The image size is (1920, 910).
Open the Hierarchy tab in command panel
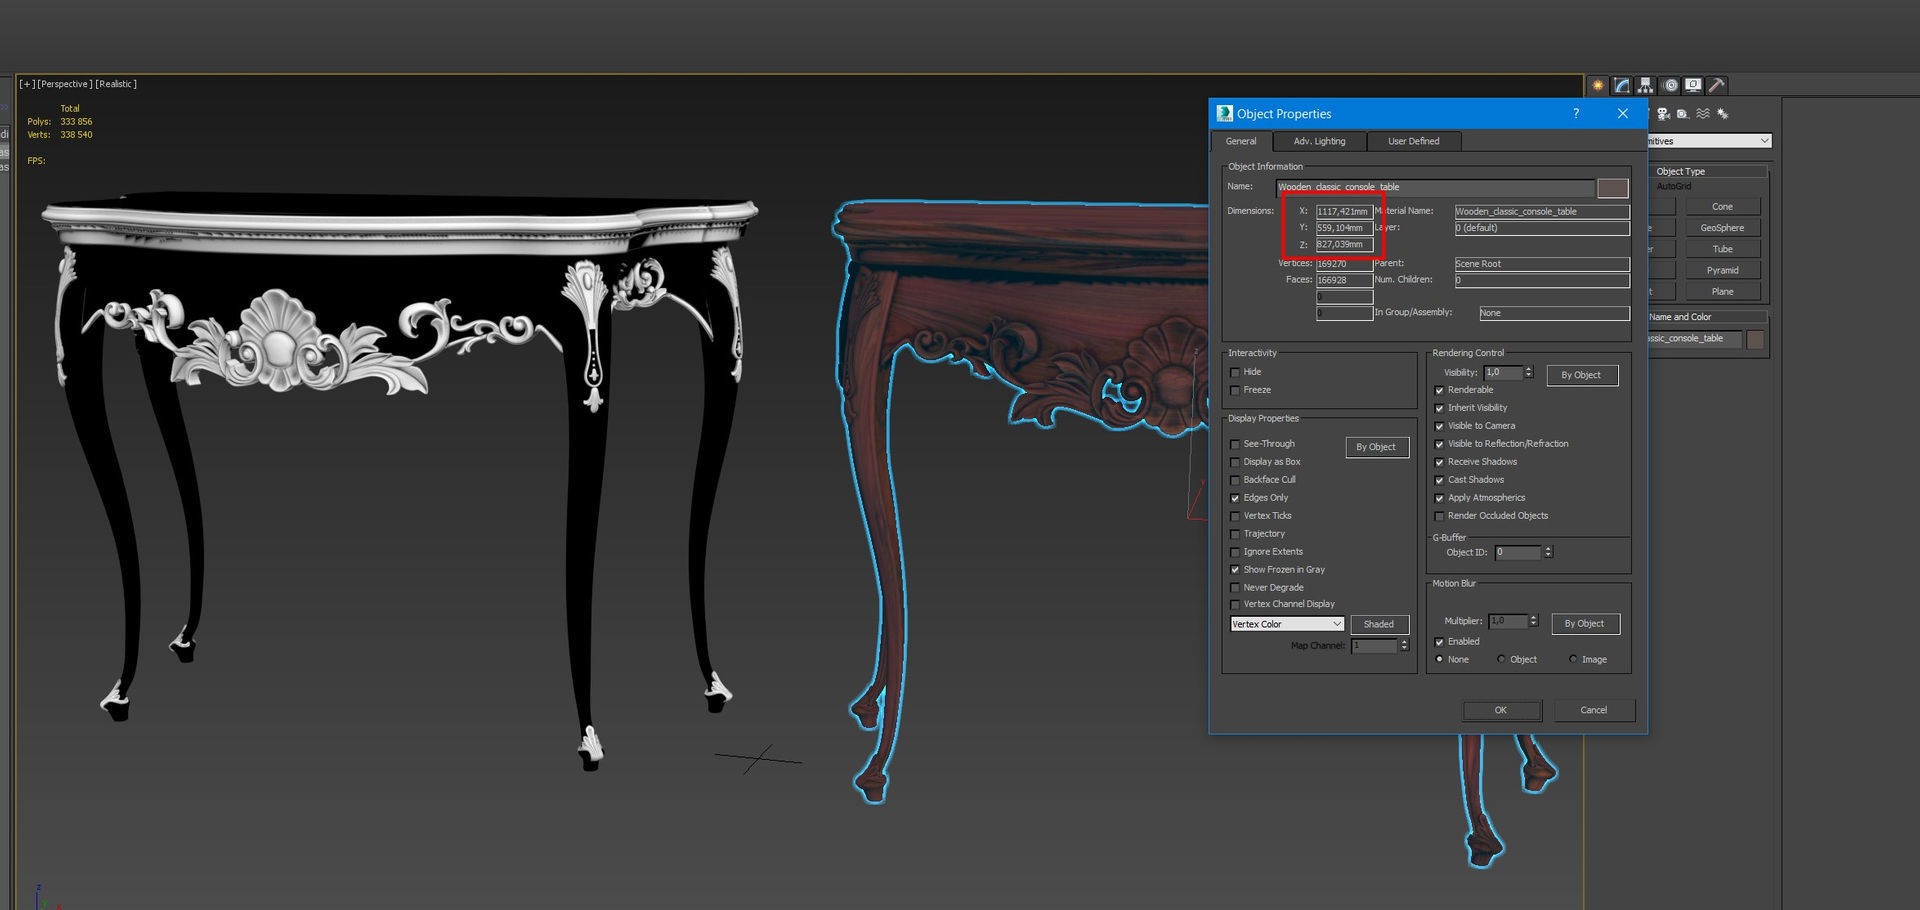pyautogui.click(x=1645, y=85)
